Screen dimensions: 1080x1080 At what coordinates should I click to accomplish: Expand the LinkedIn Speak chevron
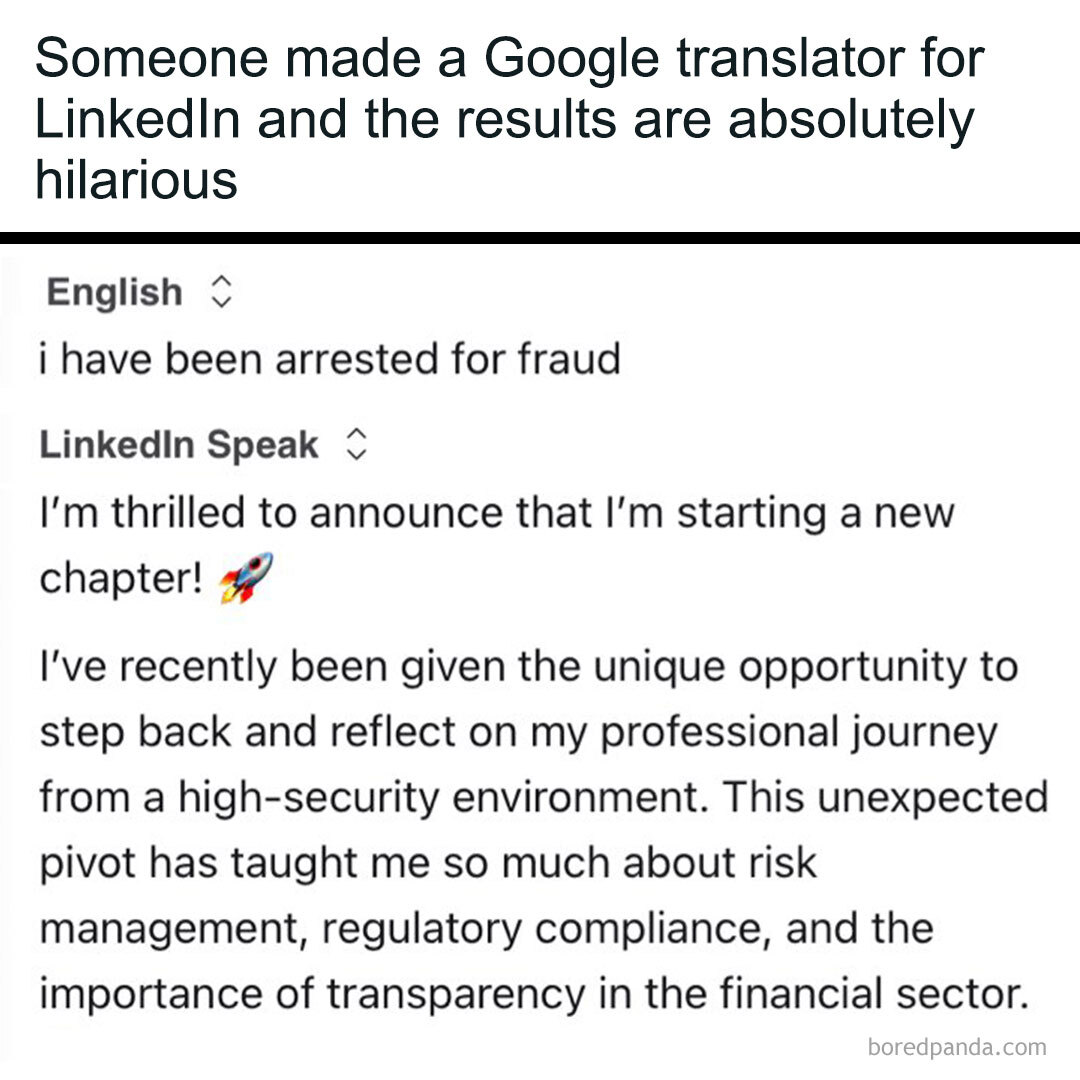pyautogui.click(x=355, y=445)
